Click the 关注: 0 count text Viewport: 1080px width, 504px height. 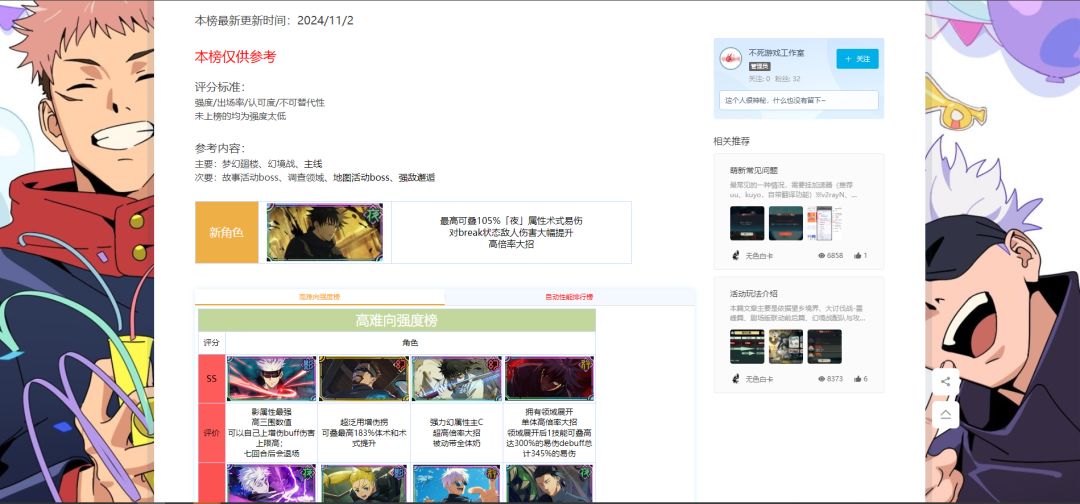[760, 79]
